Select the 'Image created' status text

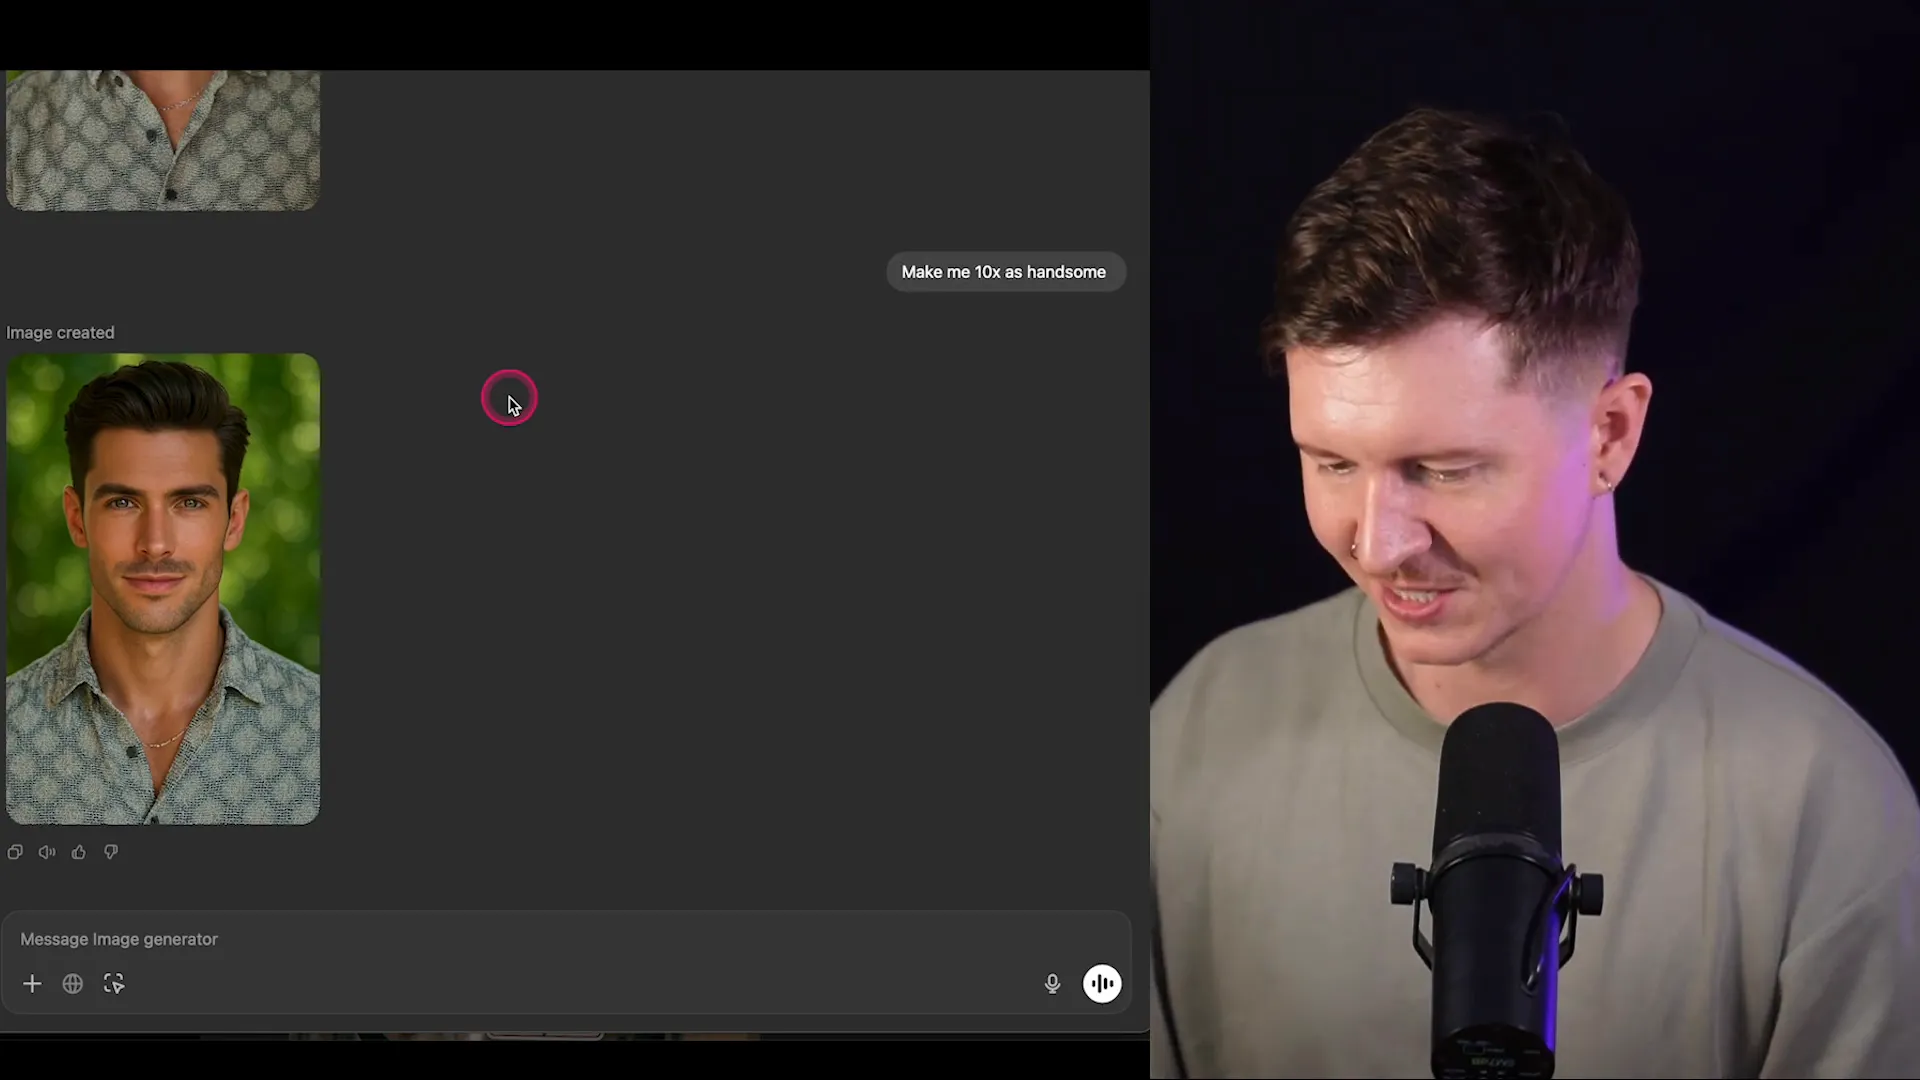(60, 333)
